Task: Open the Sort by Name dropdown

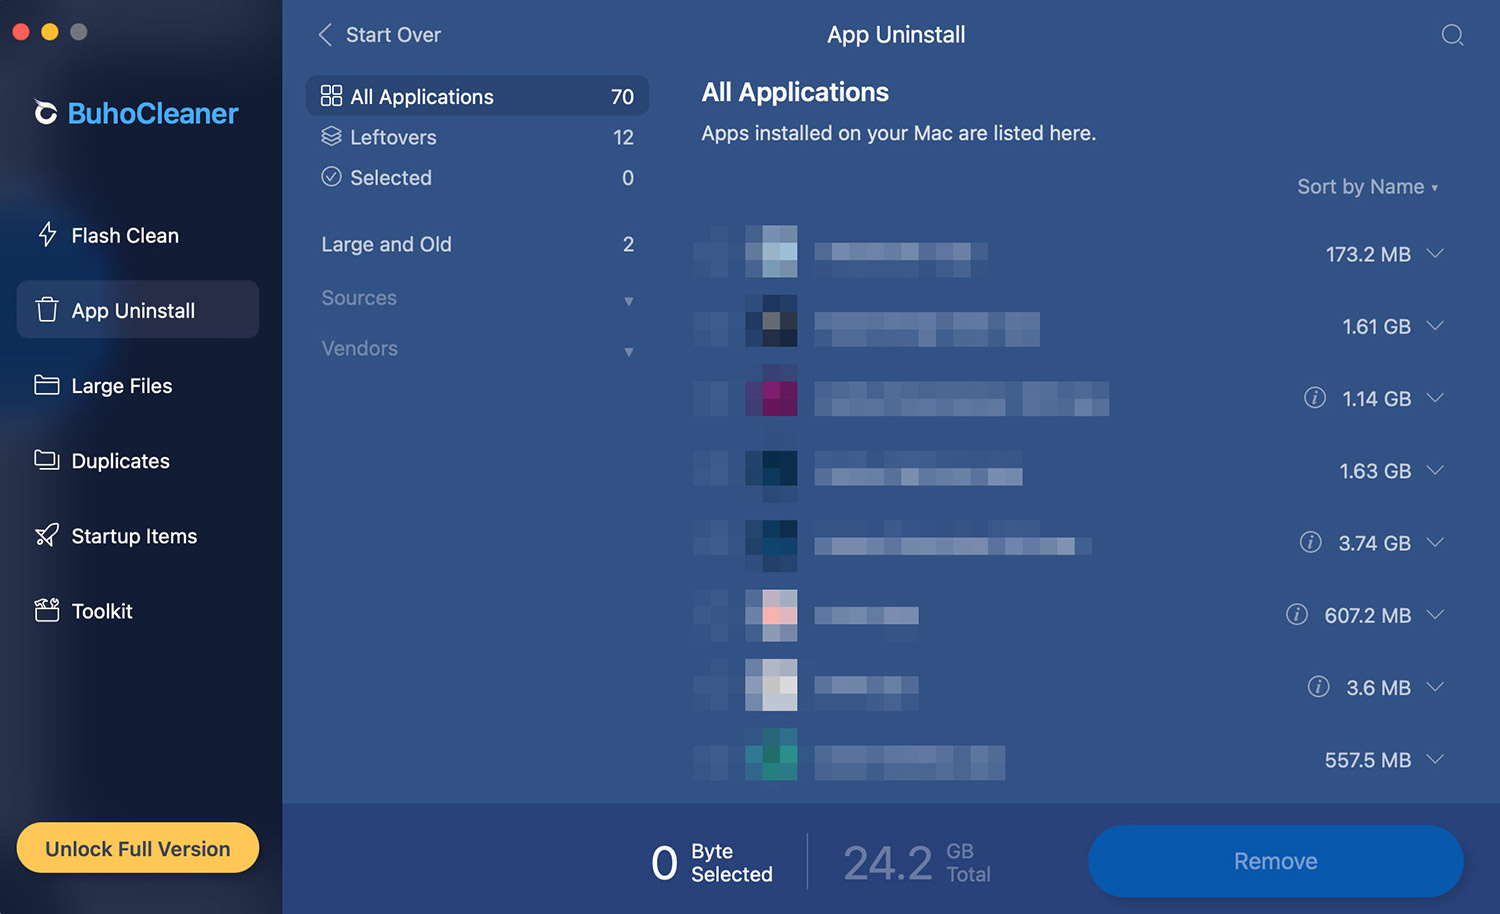Action: (x=1367, y=187)
